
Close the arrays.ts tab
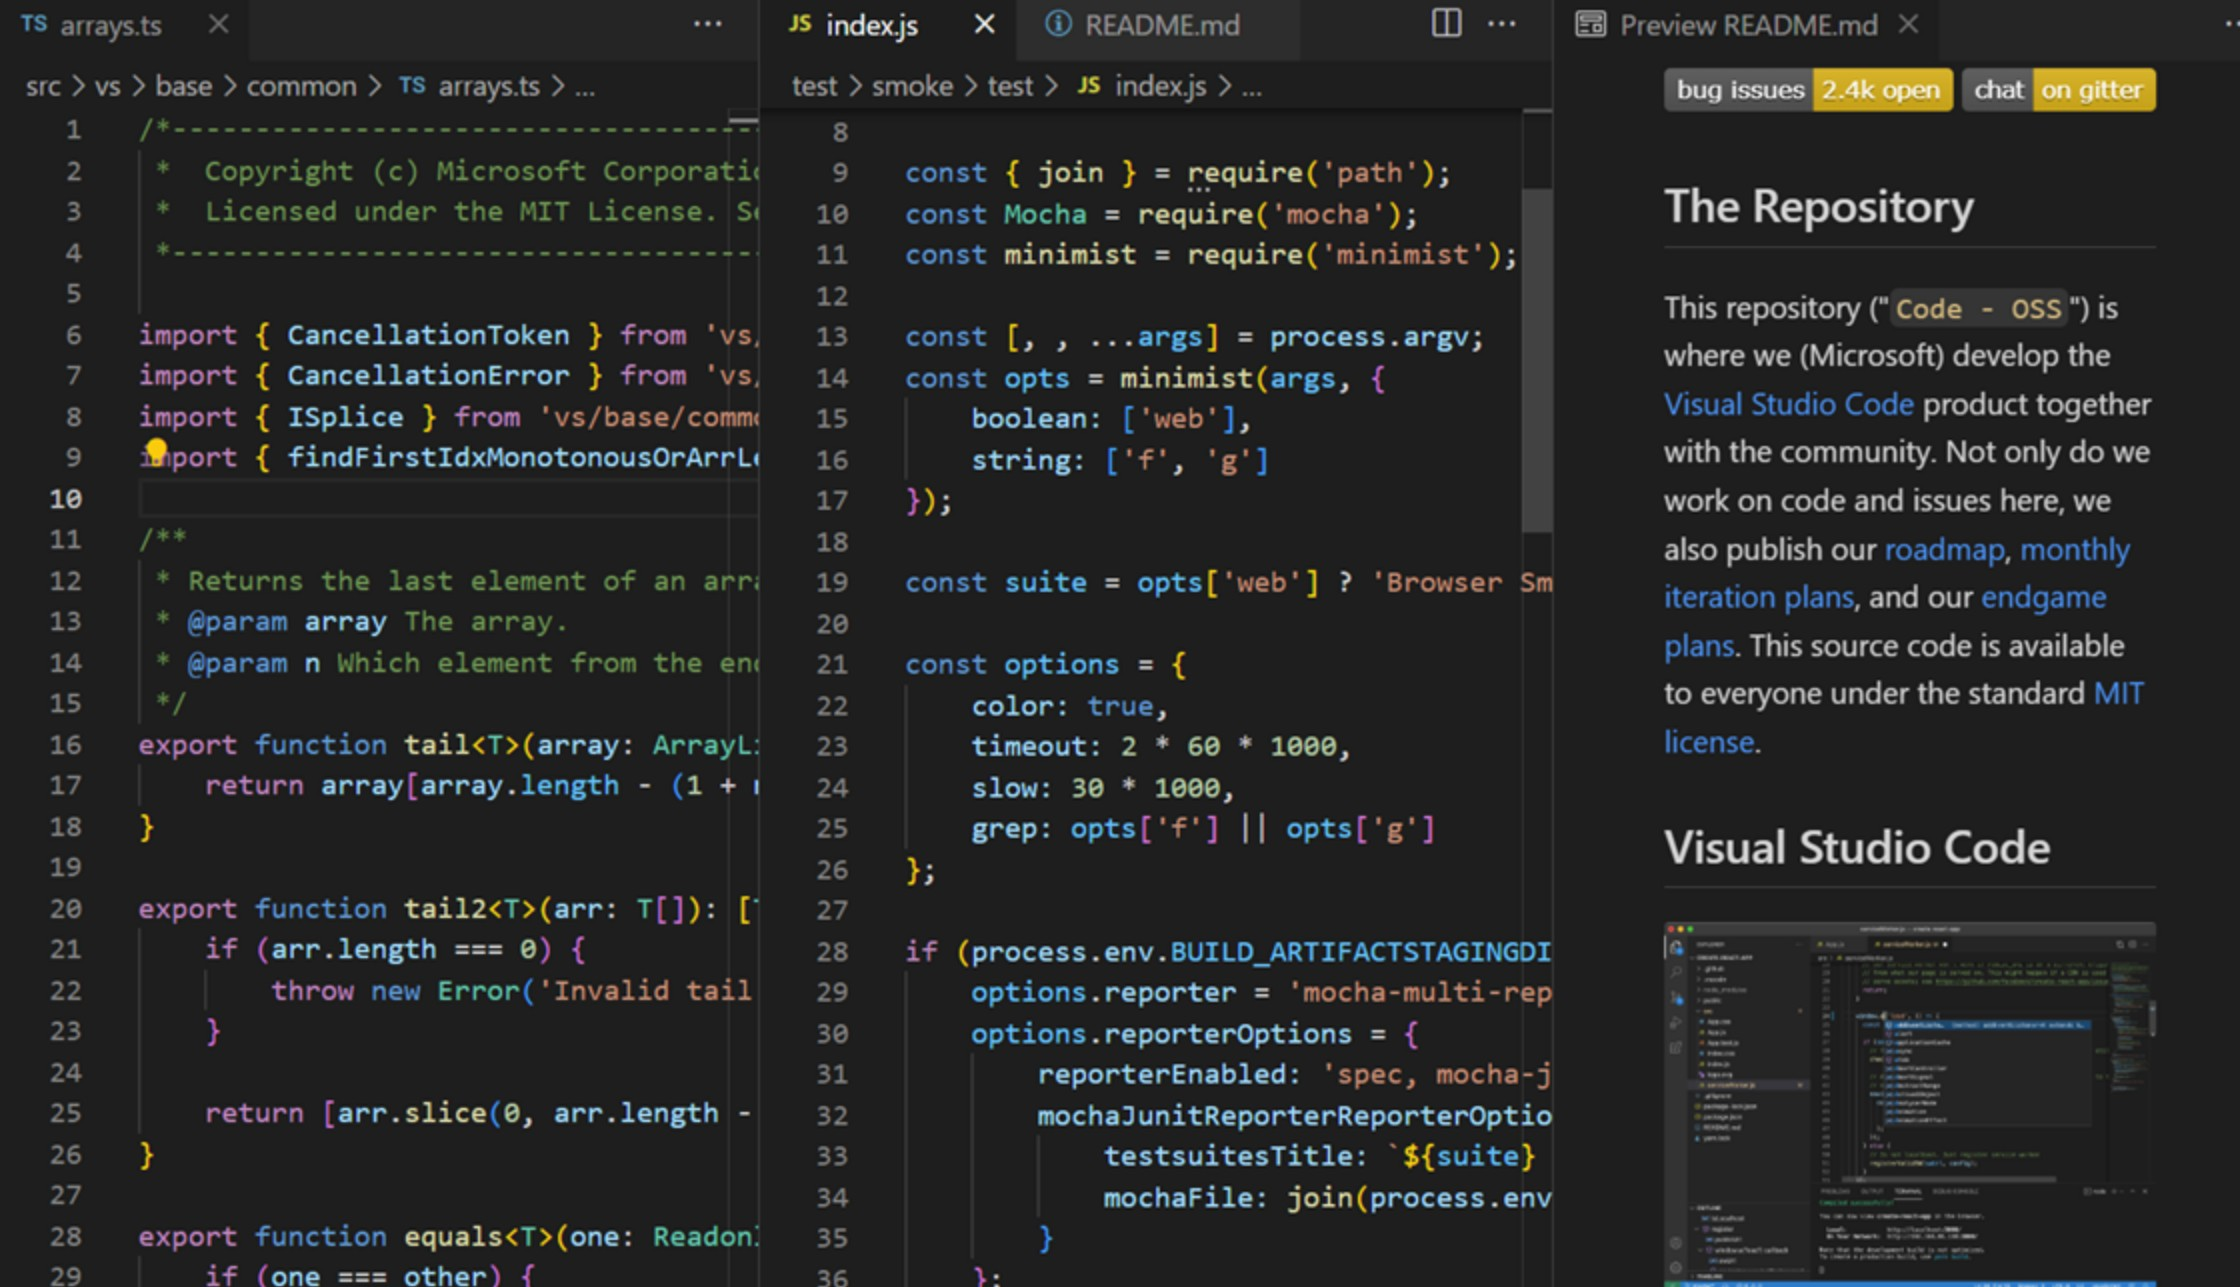click(x=218, y=24)
